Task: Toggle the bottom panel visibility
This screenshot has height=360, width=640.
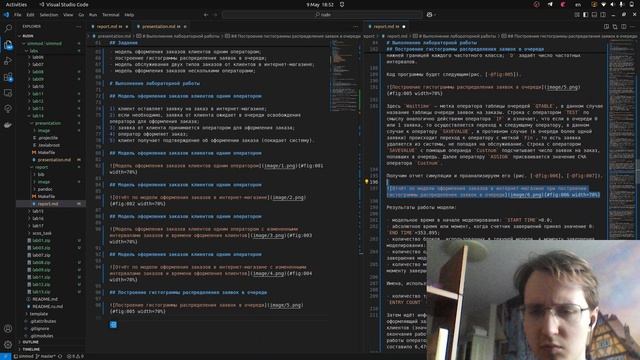Action: coord(594,15)
